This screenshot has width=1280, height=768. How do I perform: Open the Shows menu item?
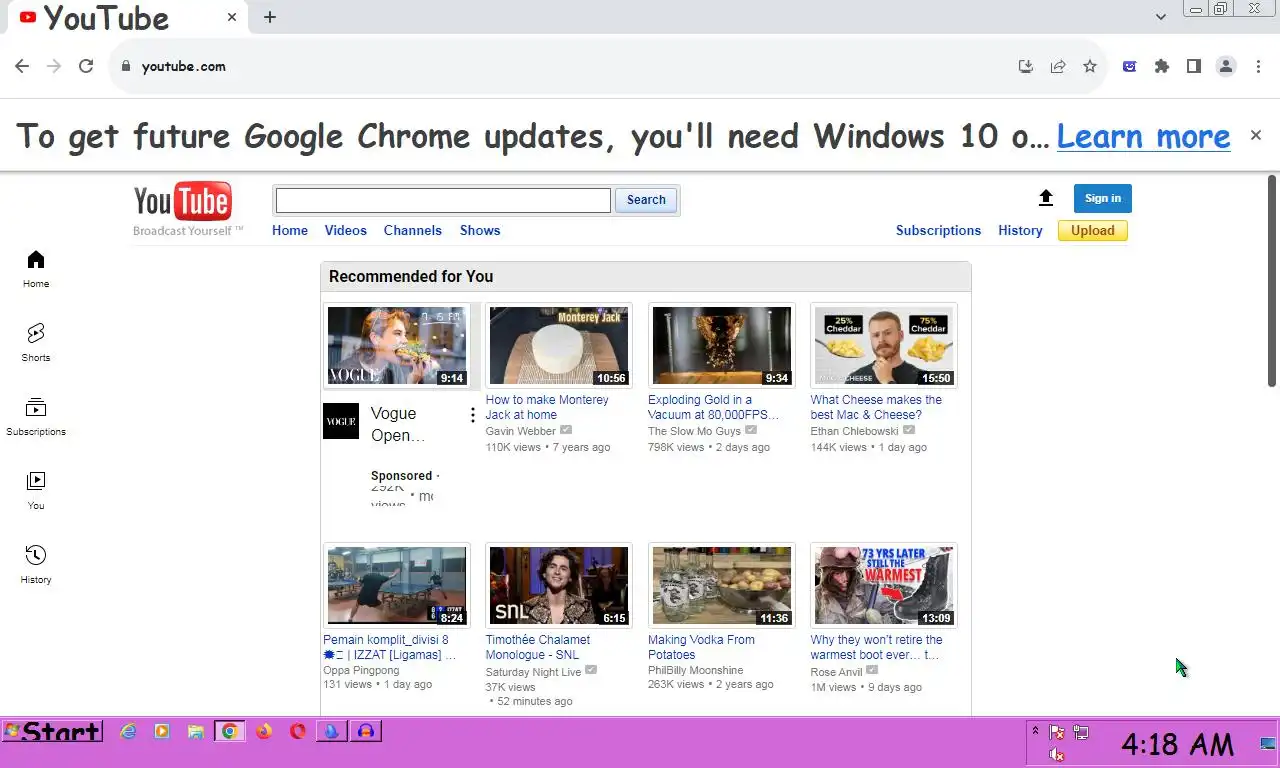click(480, 230)
